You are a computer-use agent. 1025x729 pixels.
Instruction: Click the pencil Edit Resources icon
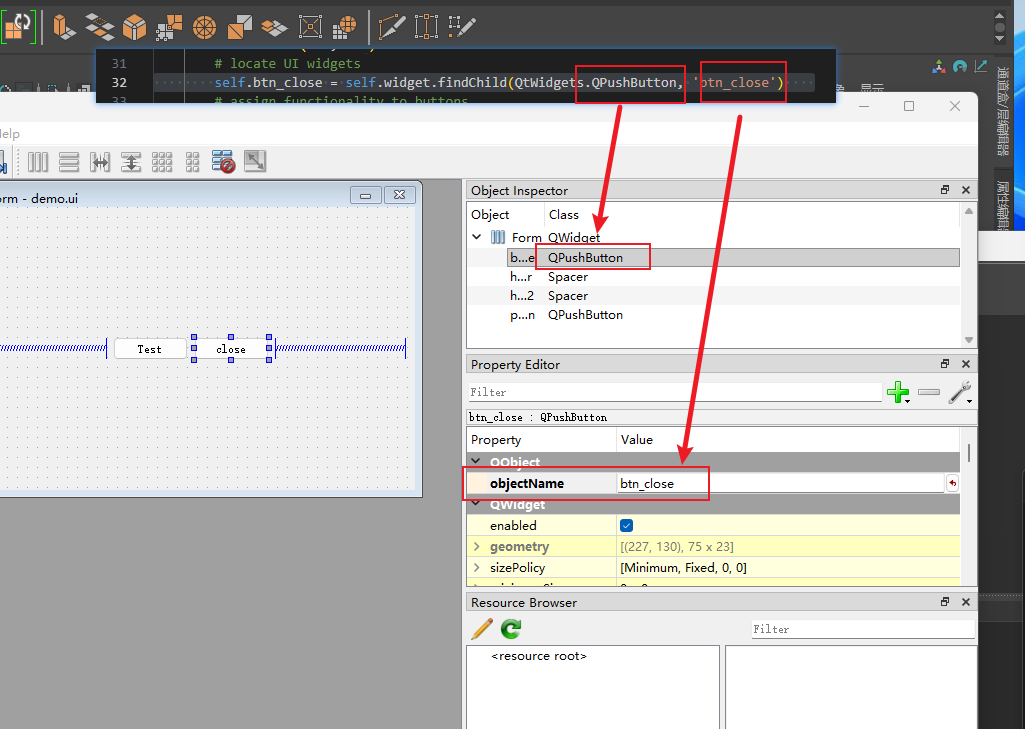482,629
